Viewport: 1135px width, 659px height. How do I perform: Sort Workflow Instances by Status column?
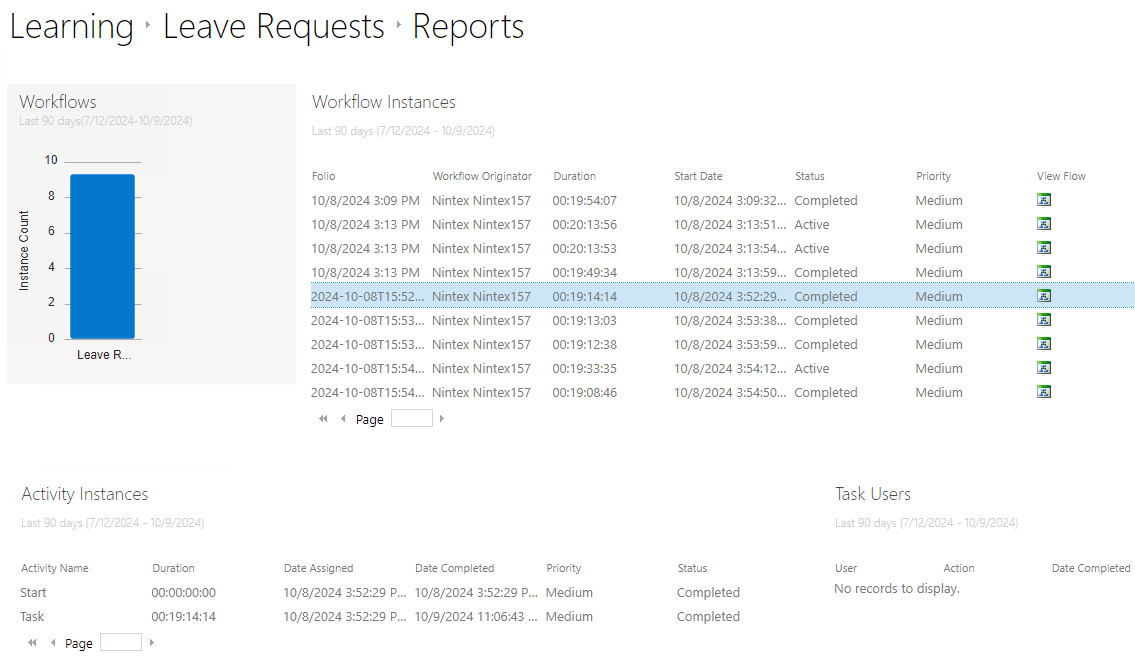pyautogui.click(x=810, y=176)
